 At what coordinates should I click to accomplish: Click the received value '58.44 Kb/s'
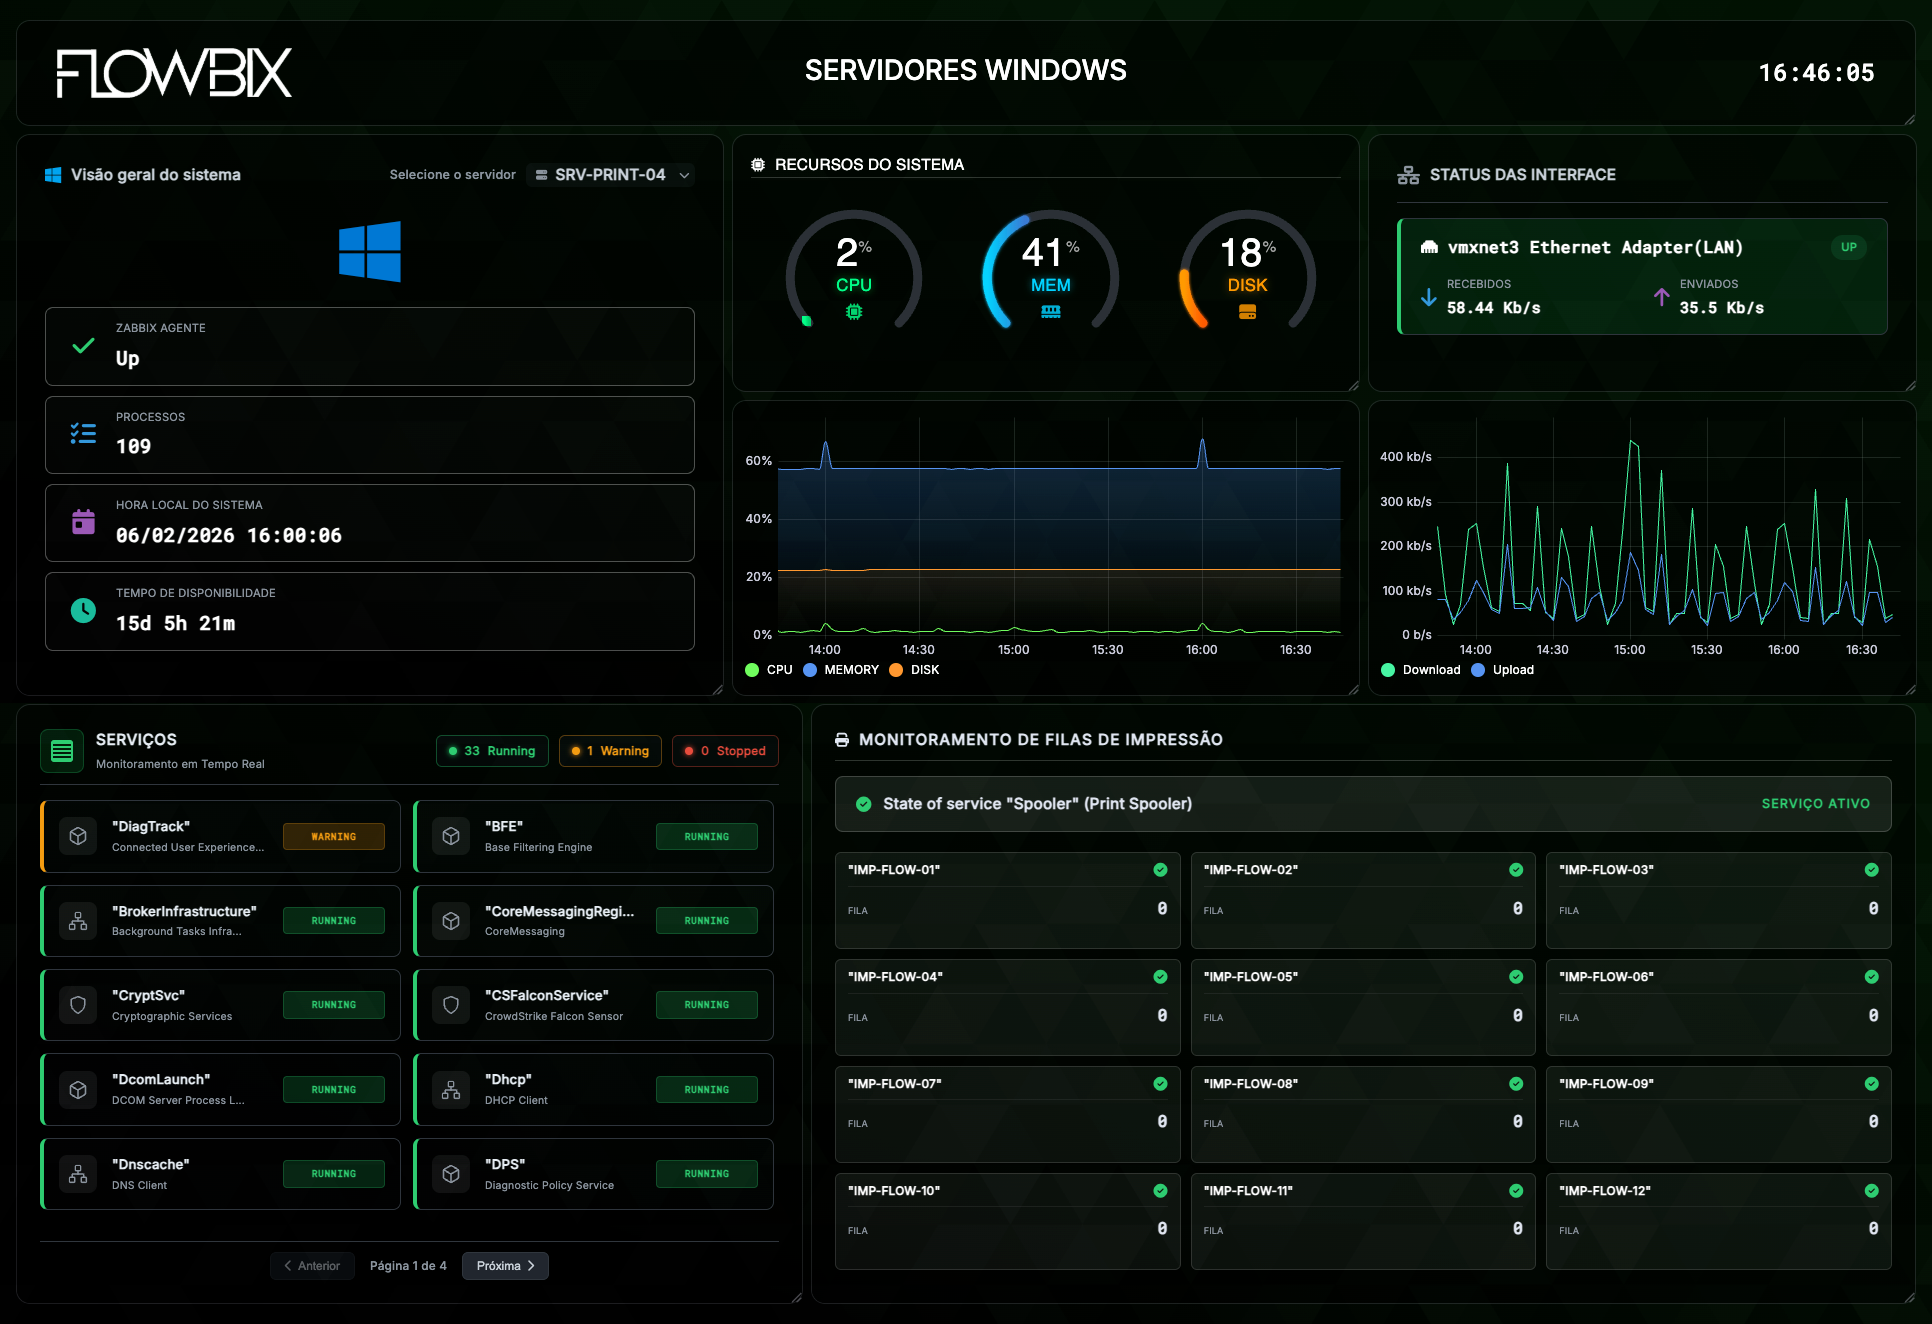[x=1494, y=308]
